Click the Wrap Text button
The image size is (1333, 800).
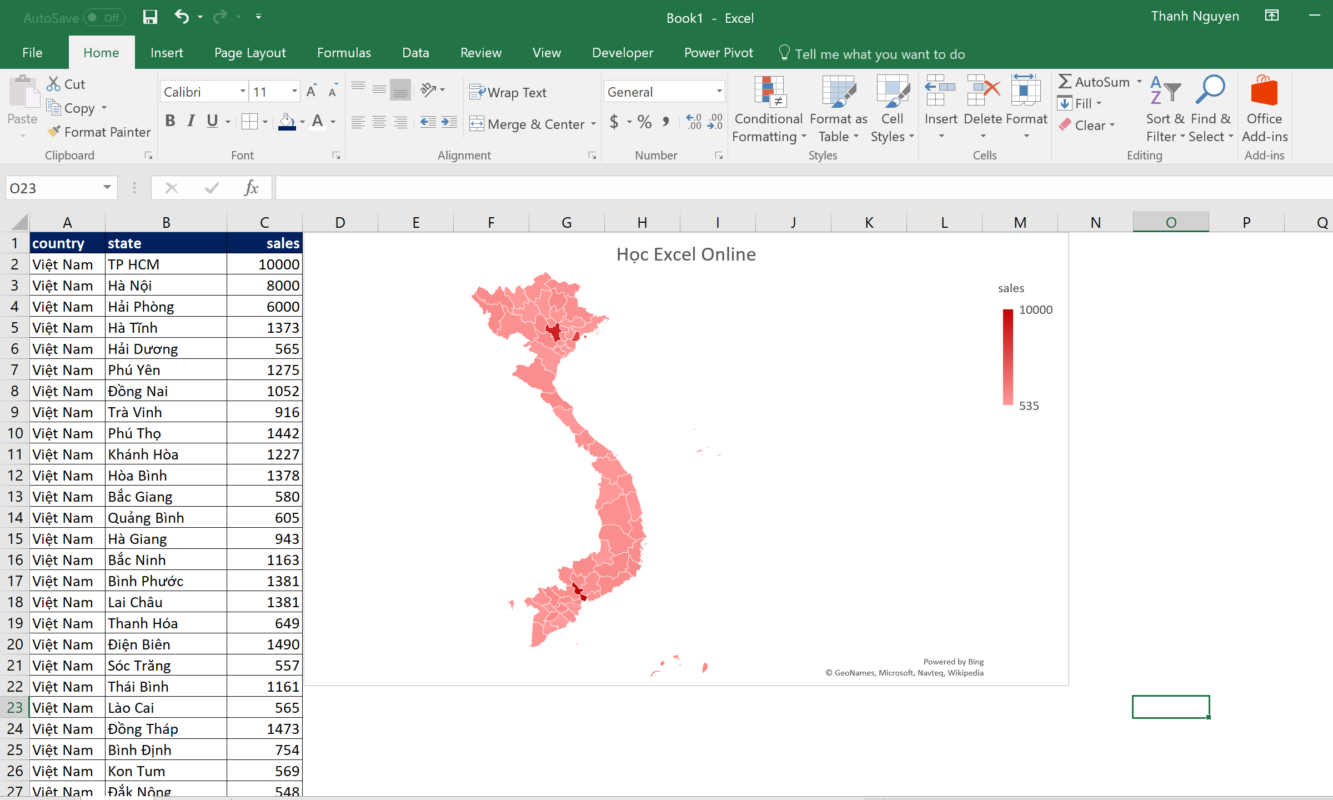[x=508, y=92]
